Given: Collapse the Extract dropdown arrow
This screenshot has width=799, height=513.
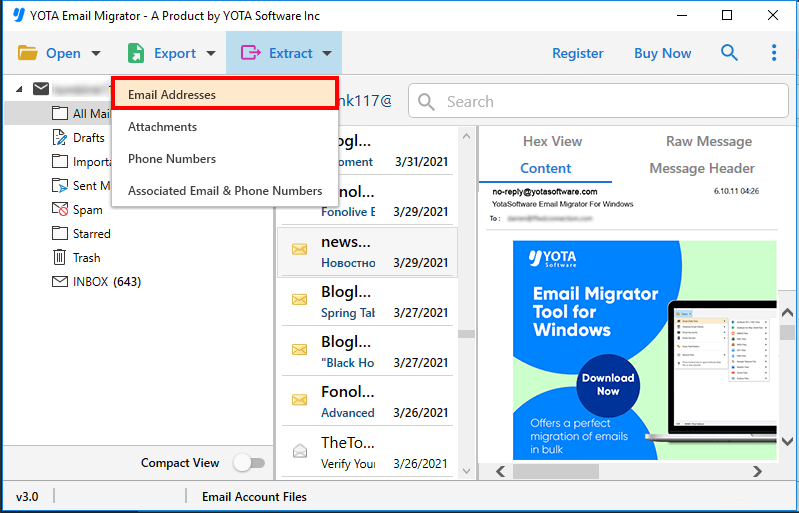Looking at the screenshot, I should pos(327,53).
